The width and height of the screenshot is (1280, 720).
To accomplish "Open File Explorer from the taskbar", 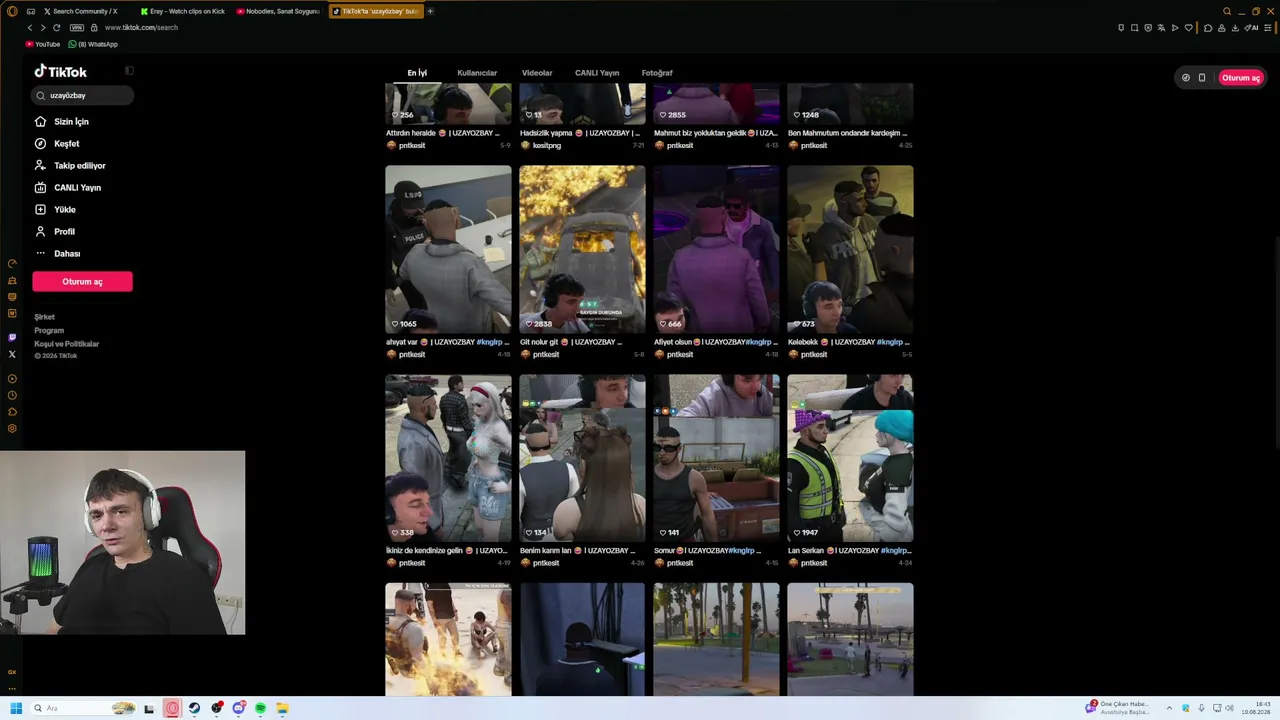I will coord(282,708).
